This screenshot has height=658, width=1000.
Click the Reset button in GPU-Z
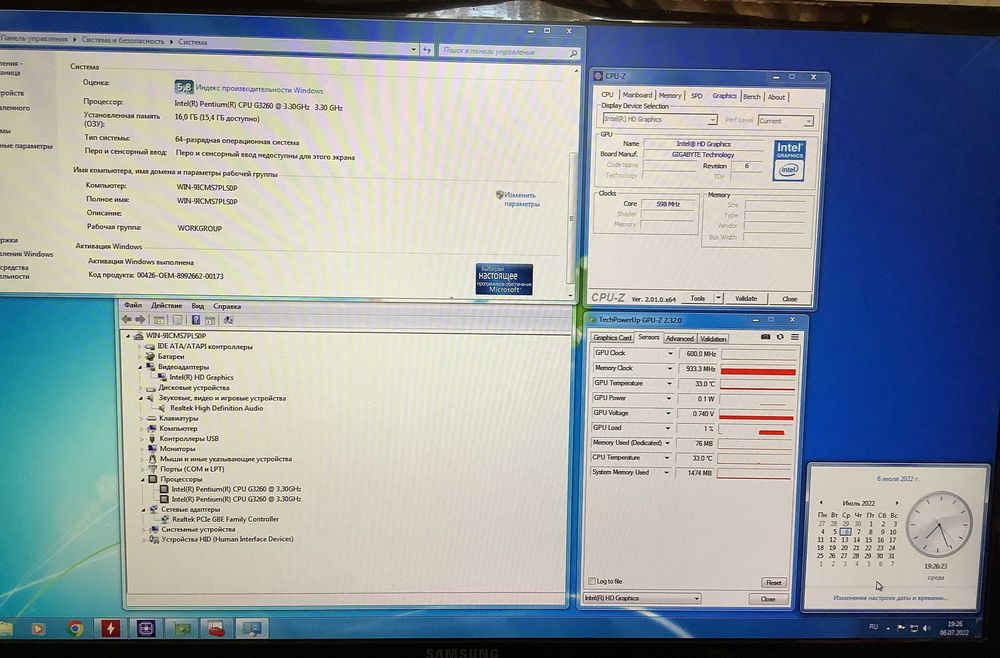pos(774,582)
